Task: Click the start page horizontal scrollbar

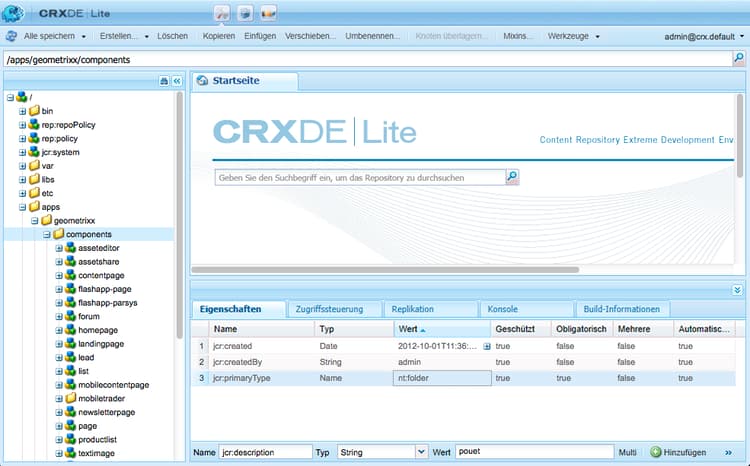Action: pyautogui.click(x=386, y=269)
